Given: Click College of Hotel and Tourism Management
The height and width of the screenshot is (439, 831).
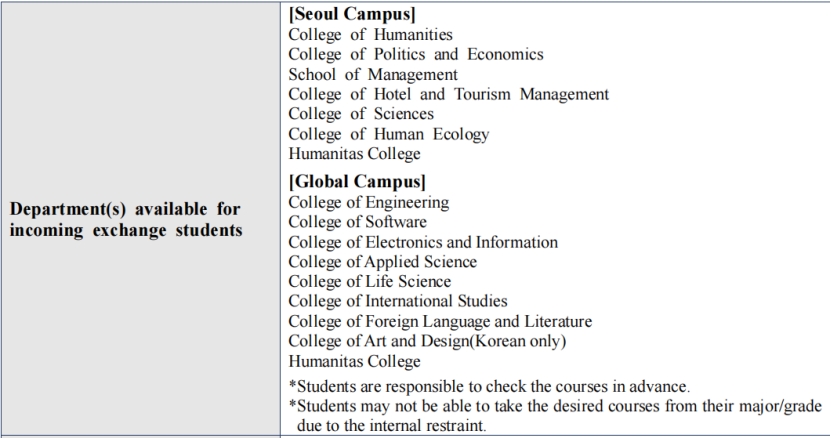Looking at the screenshot, I should (x=448, y=94).
